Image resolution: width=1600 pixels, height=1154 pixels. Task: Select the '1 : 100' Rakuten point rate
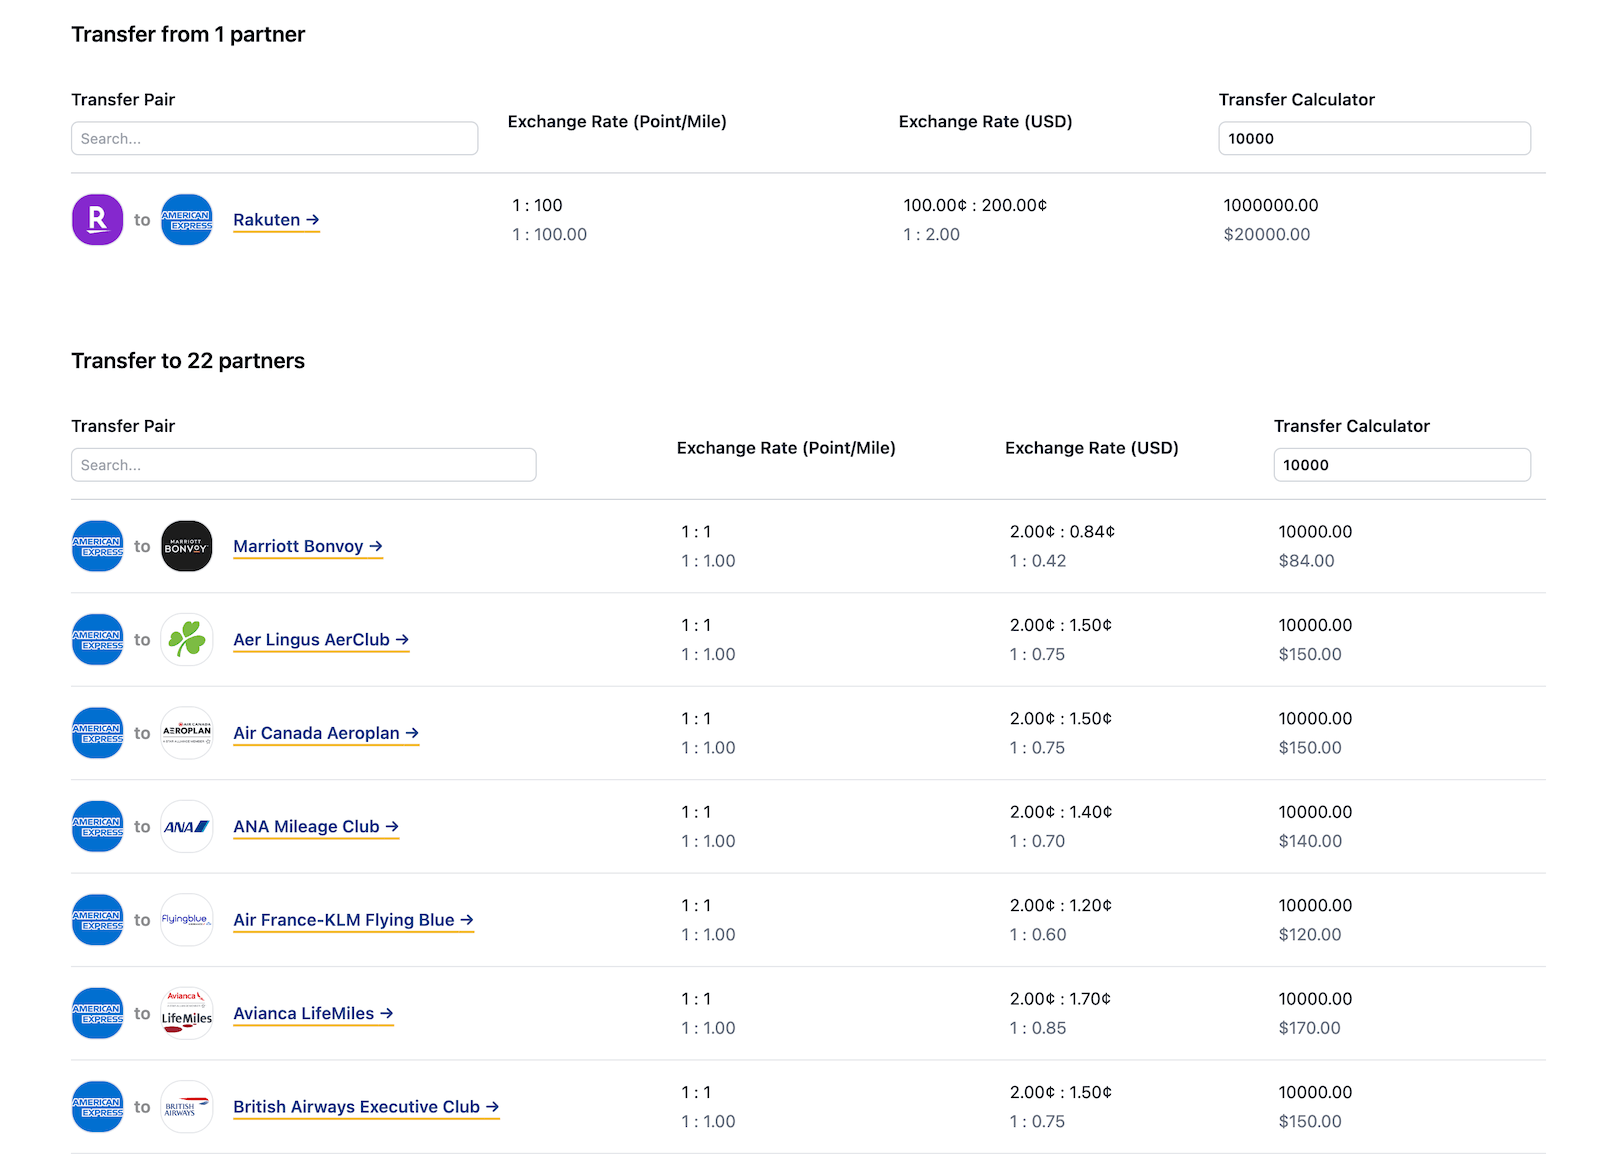coord(537,205)
